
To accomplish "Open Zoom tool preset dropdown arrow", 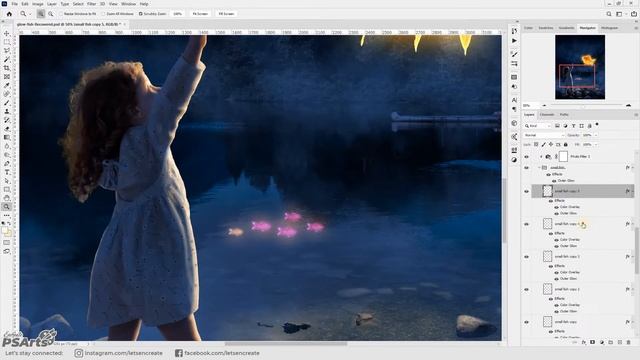I will pyautogui.click(x=30, y=14).
